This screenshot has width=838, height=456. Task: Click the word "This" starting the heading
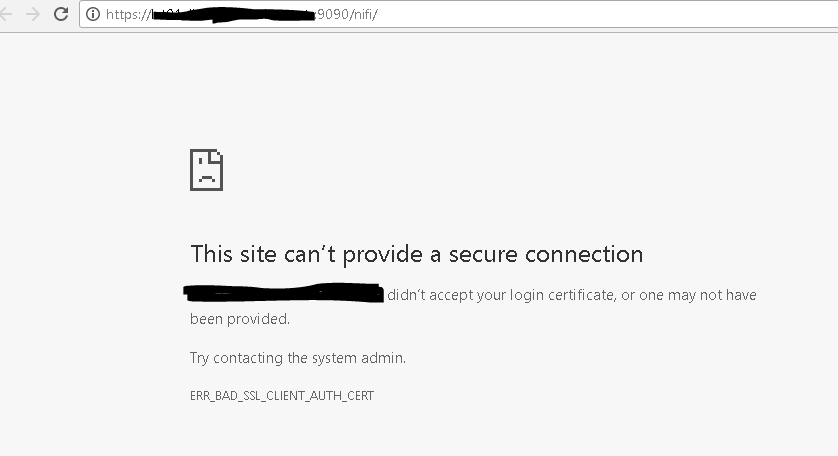(211, 254)
